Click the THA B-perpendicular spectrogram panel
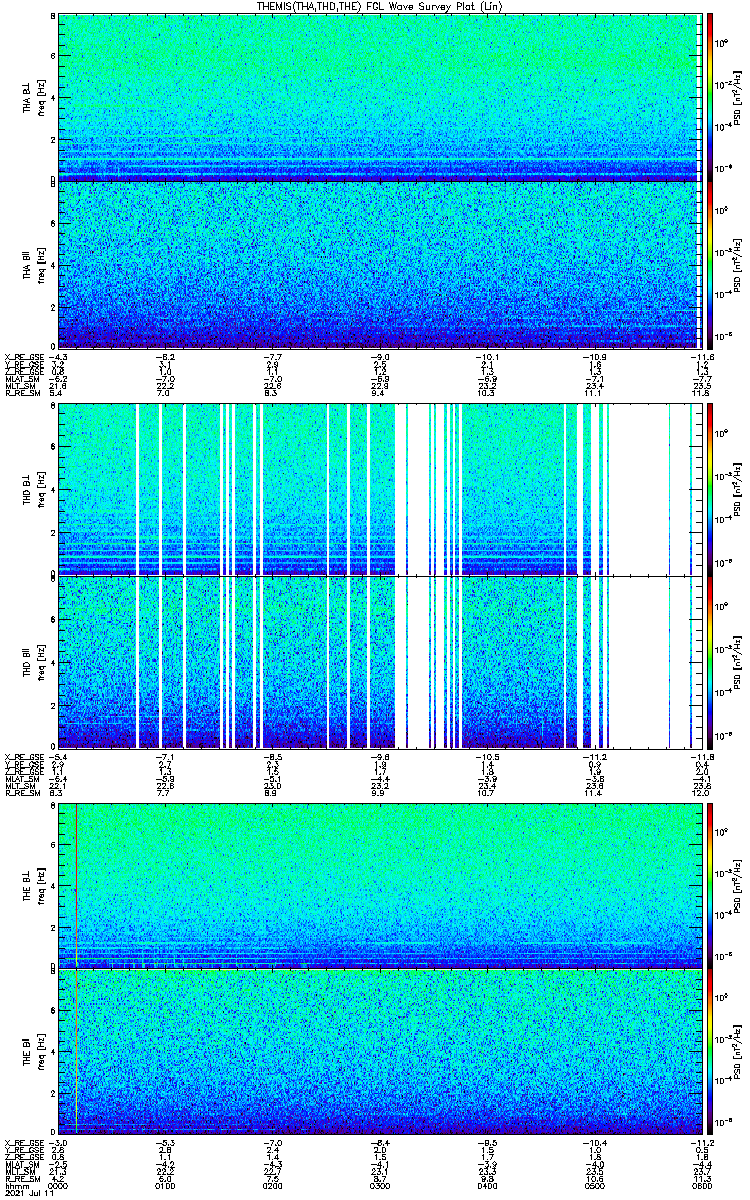750x1200 pixels. pyautogui.click(x=380, y=96)
